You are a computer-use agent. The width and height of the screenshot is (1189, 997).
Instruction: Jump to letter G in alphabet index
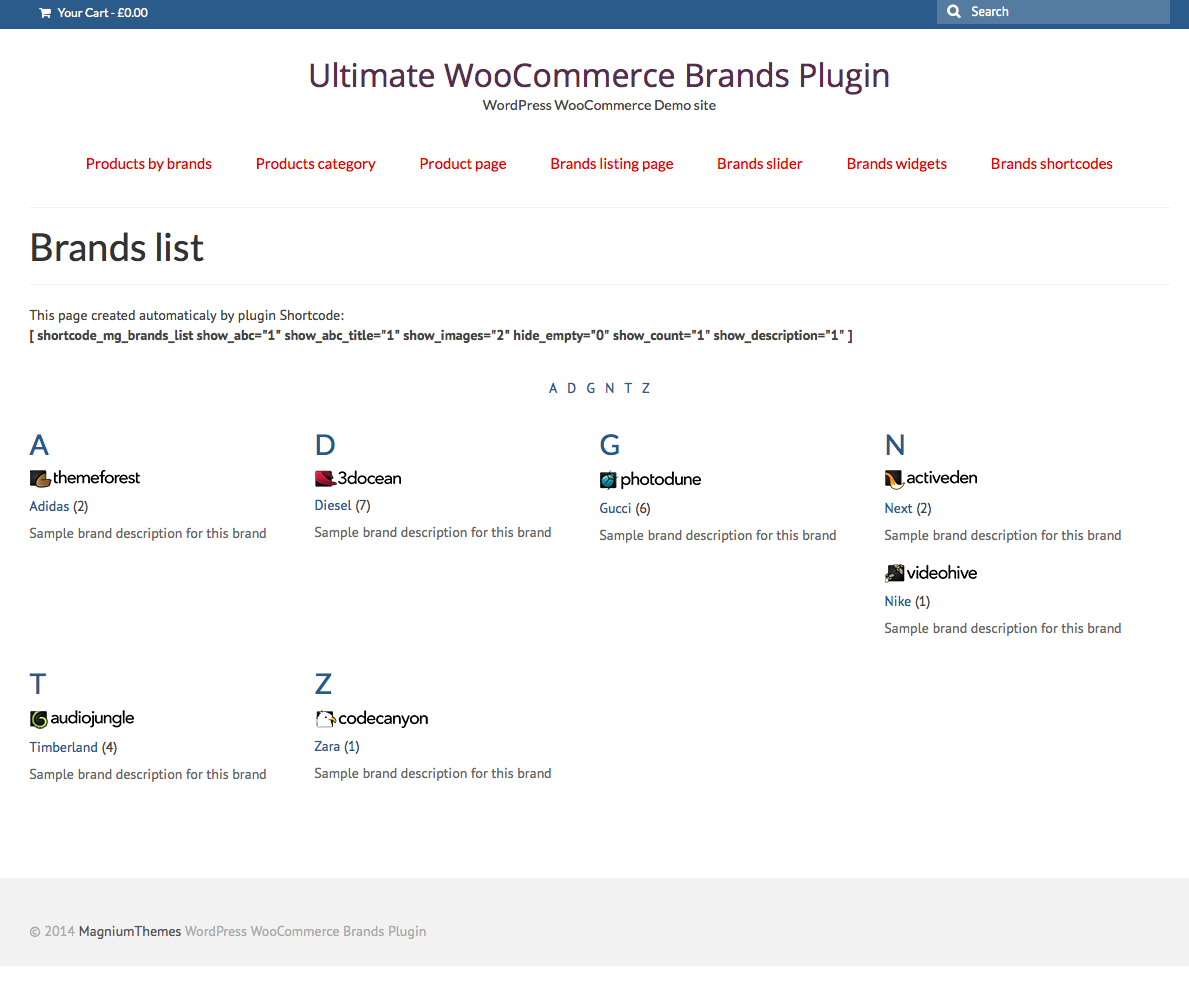coord(591,389)
